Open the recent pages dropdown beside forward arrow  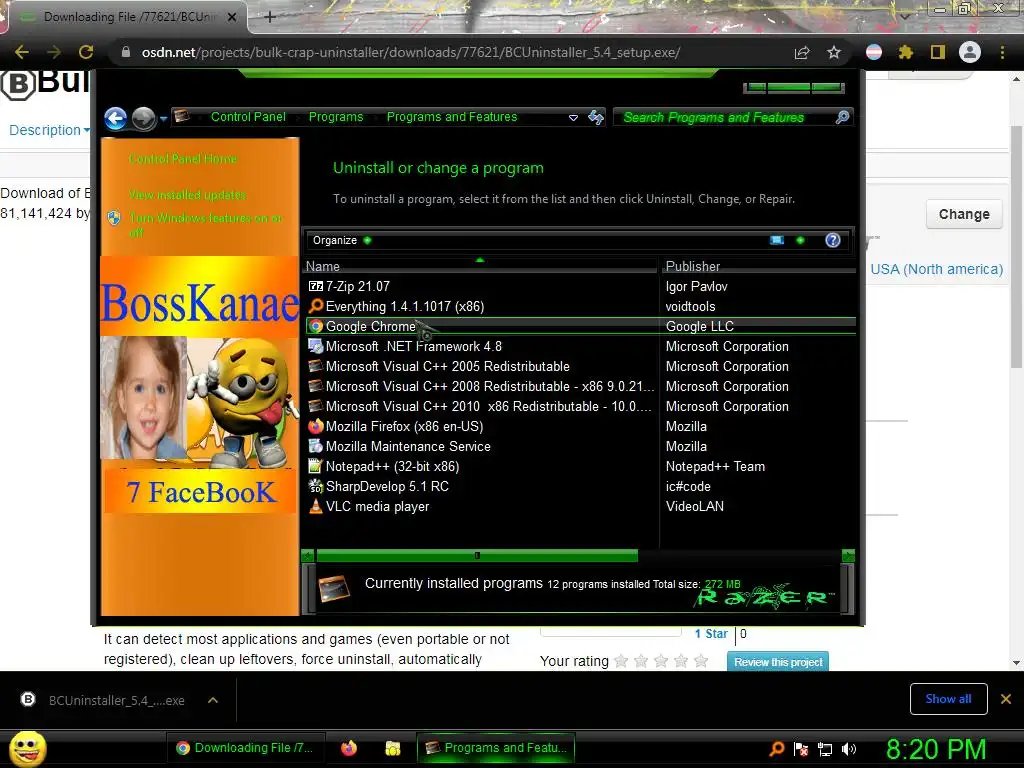[x=163, y=118]
